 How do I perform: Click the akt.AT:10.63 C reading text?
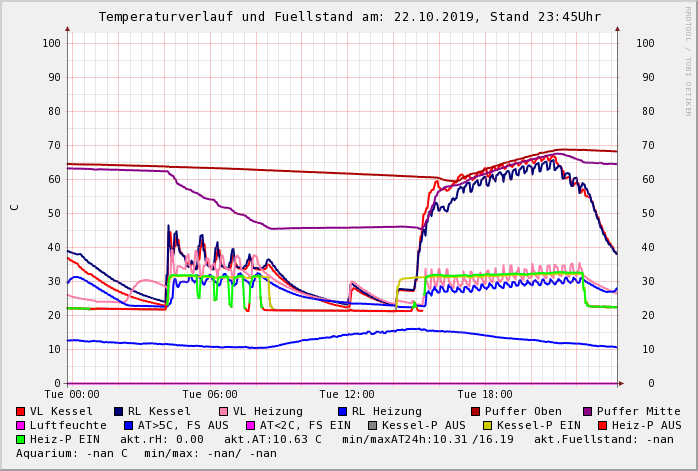[272, 439]
